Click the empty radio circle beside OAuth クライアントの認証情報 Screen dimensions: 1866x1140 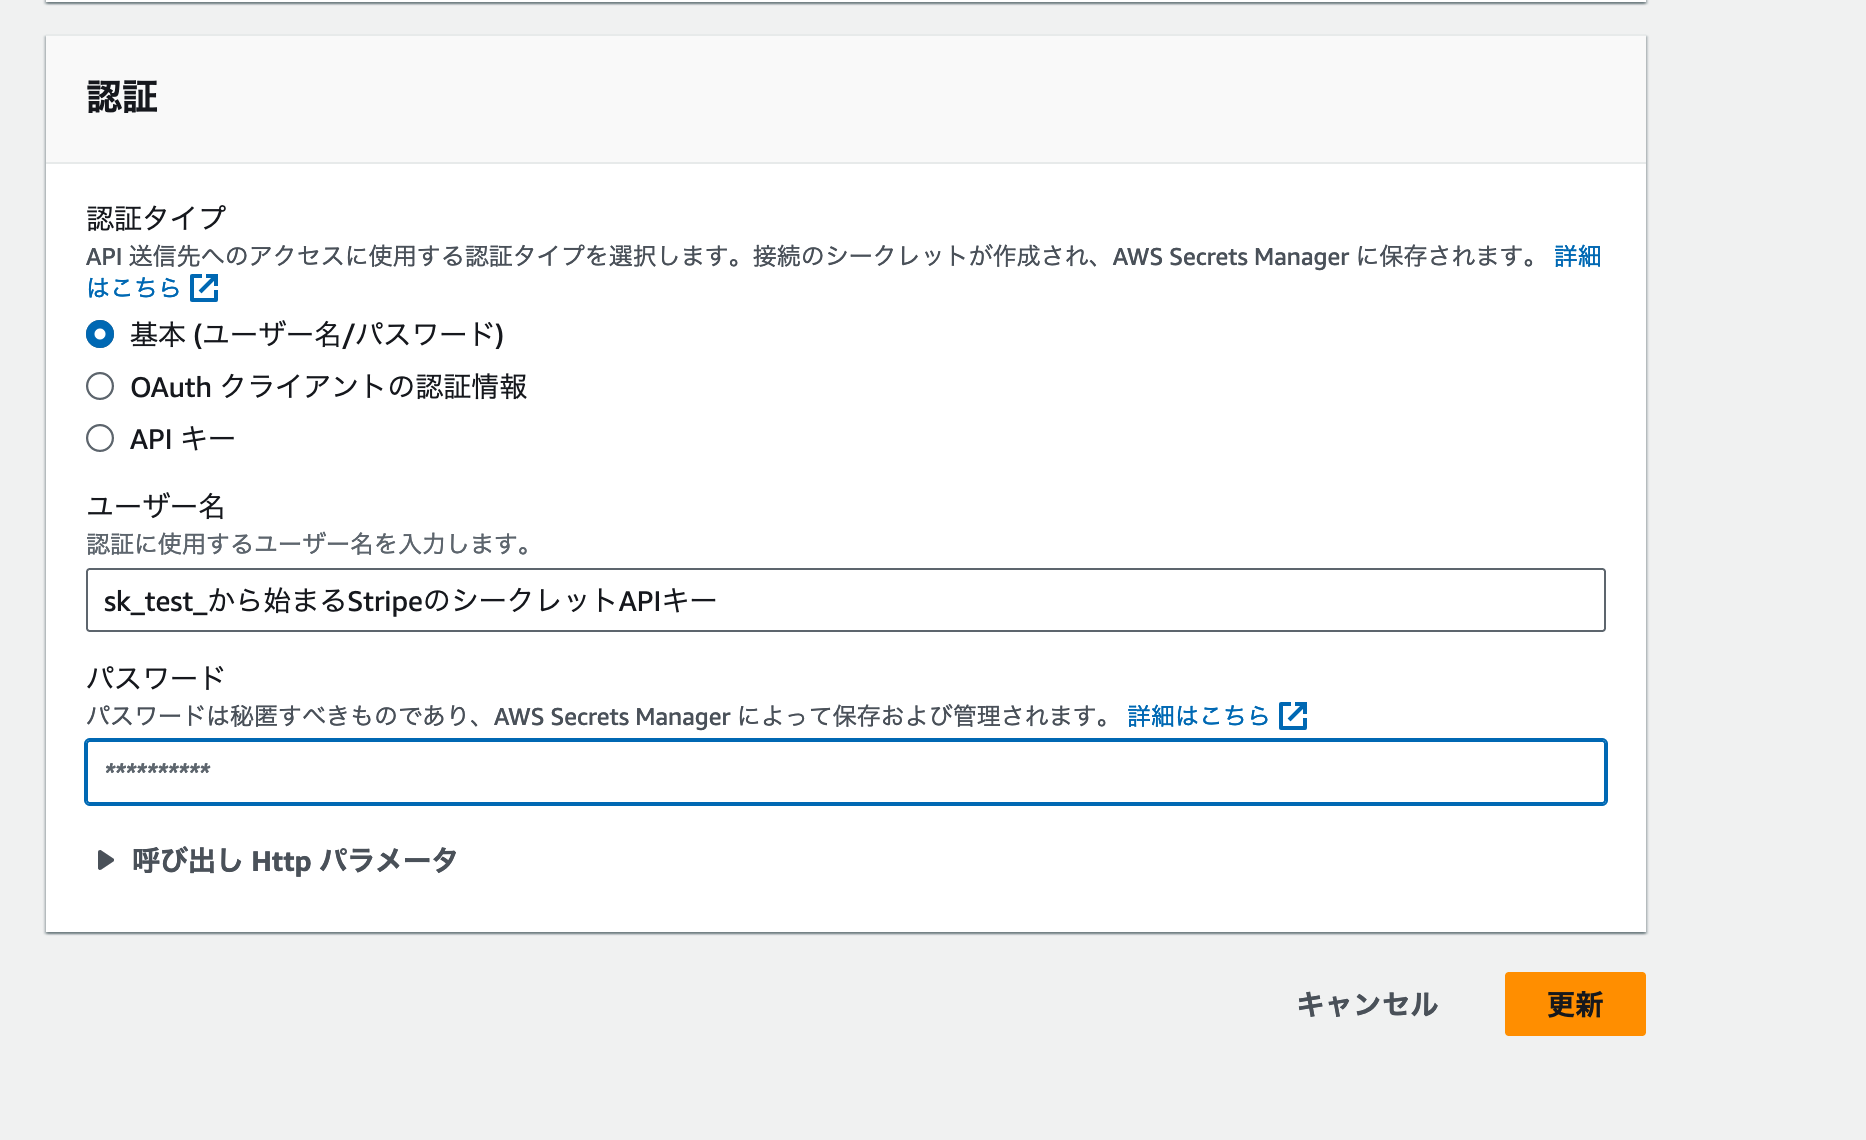pyautogui.click(x=100, y=387)
